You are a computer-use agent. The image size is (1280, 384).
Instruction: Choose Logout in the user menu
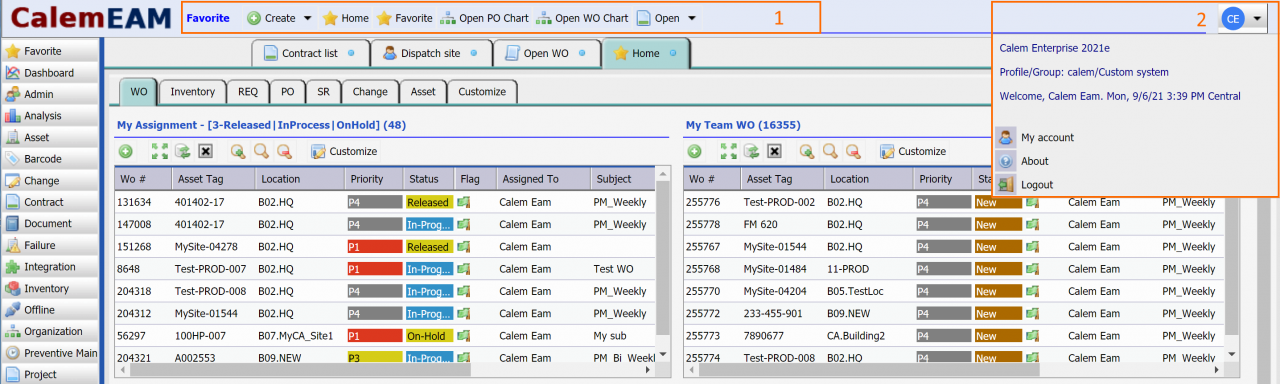tap(1026, 185)
